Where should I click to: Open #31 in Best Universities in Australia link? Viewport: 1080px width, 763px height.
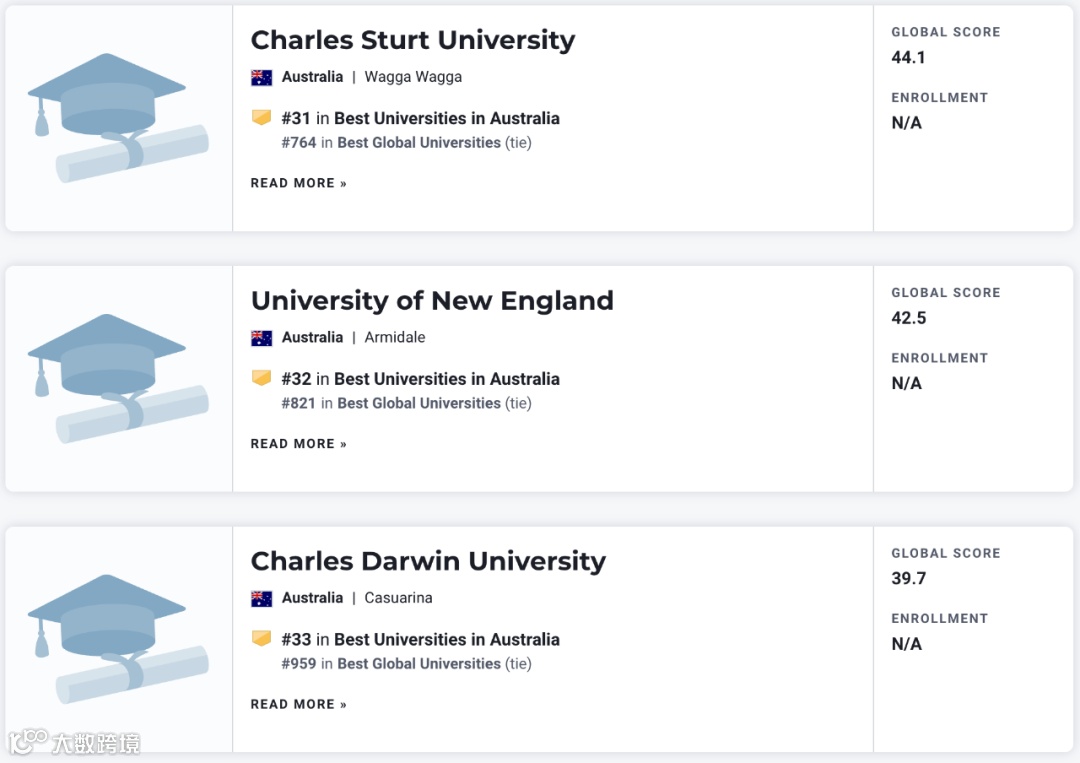(420, 118)
